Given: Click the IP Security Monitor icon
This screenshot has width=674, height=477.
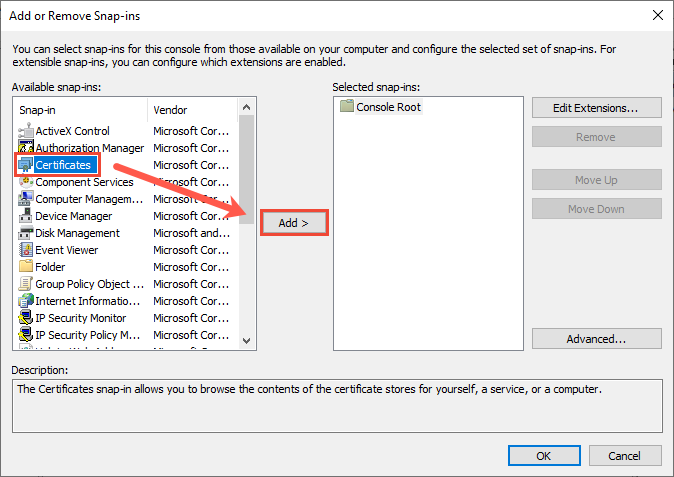Looking at the screenshot, I should (27, 318).
